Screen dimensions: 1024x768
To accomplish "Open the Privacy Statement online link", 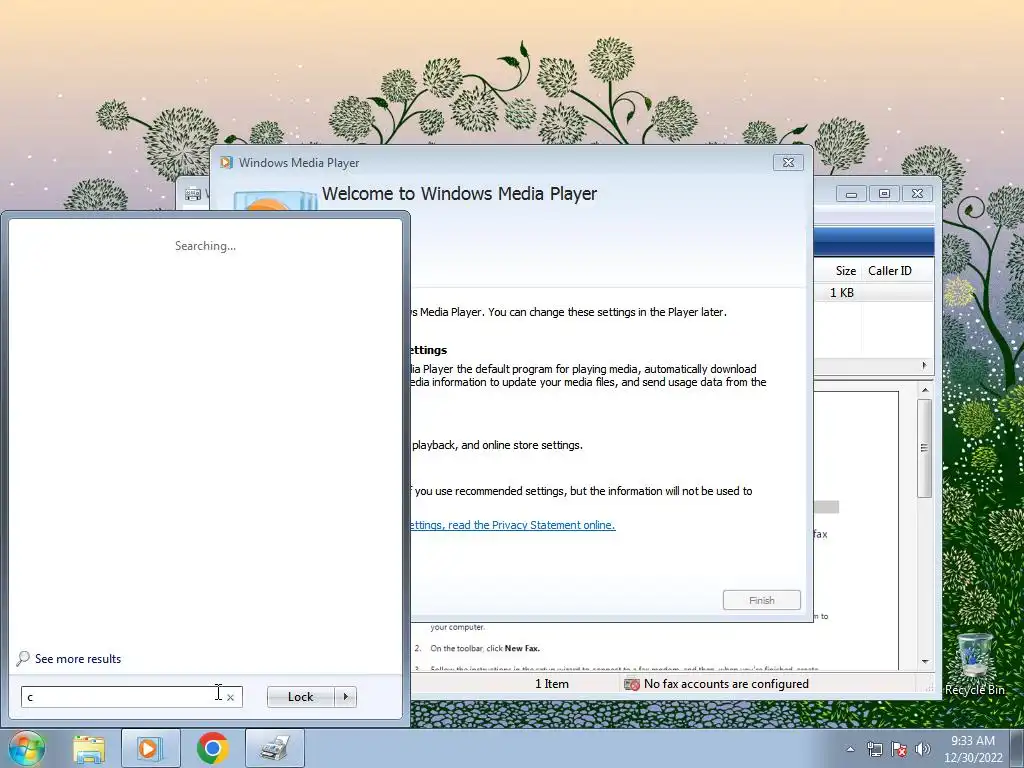I will pyautogui.click(x=513, y=525).
